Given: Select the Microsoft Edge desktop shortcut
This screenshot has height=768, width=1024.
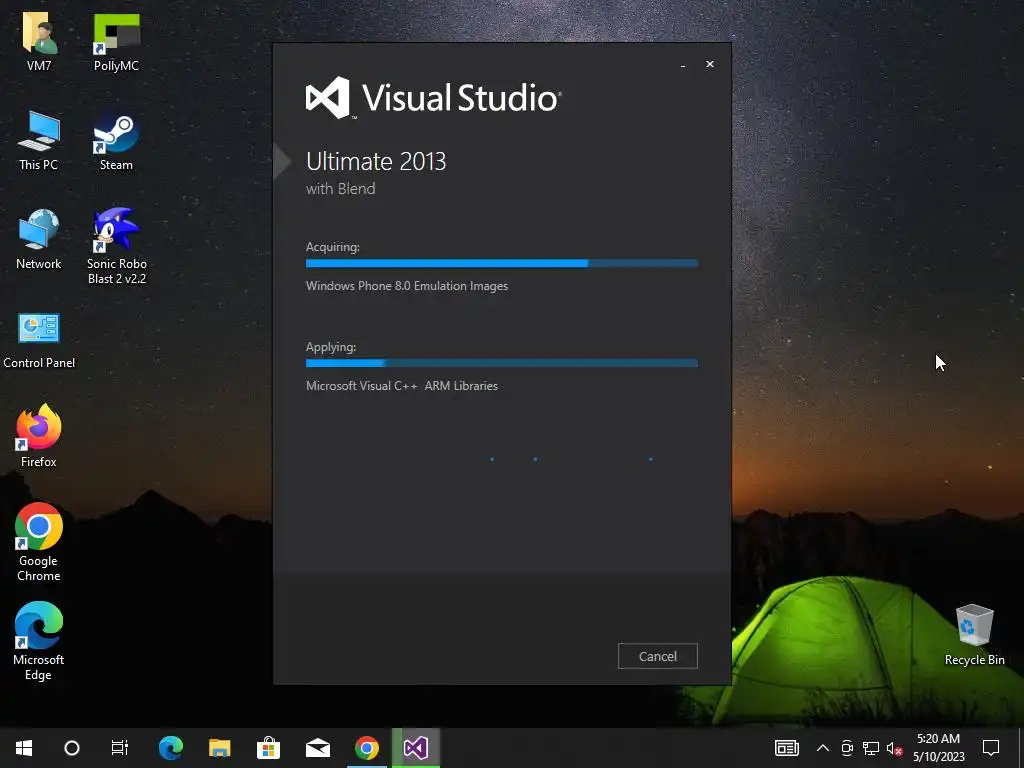Looking at the screenshot, I should 39,641.
